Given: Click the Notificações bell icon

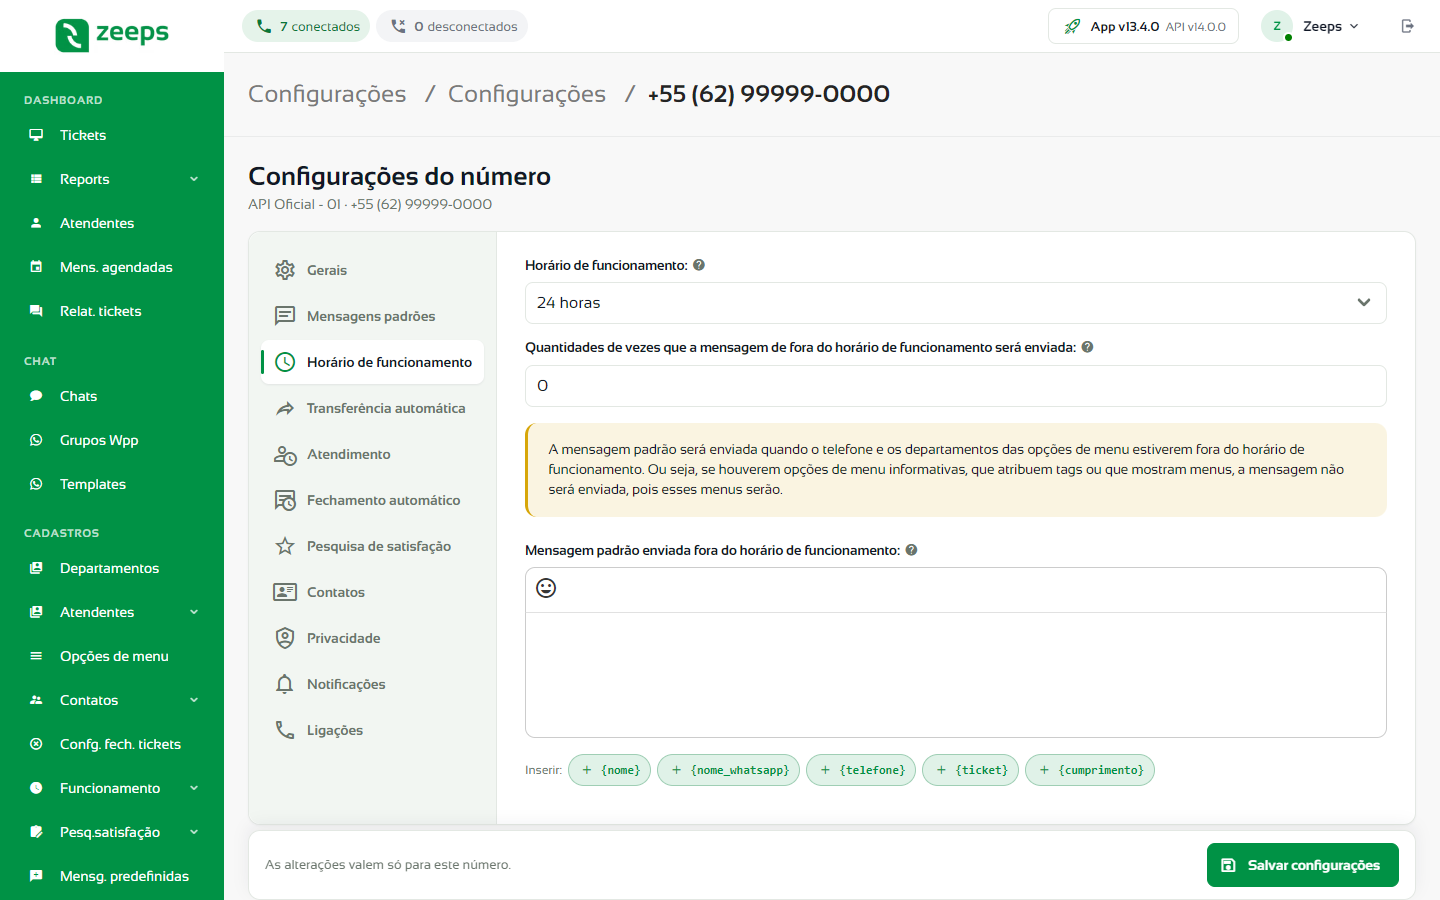Looking at the screenshot, I should tap(285, 684).
